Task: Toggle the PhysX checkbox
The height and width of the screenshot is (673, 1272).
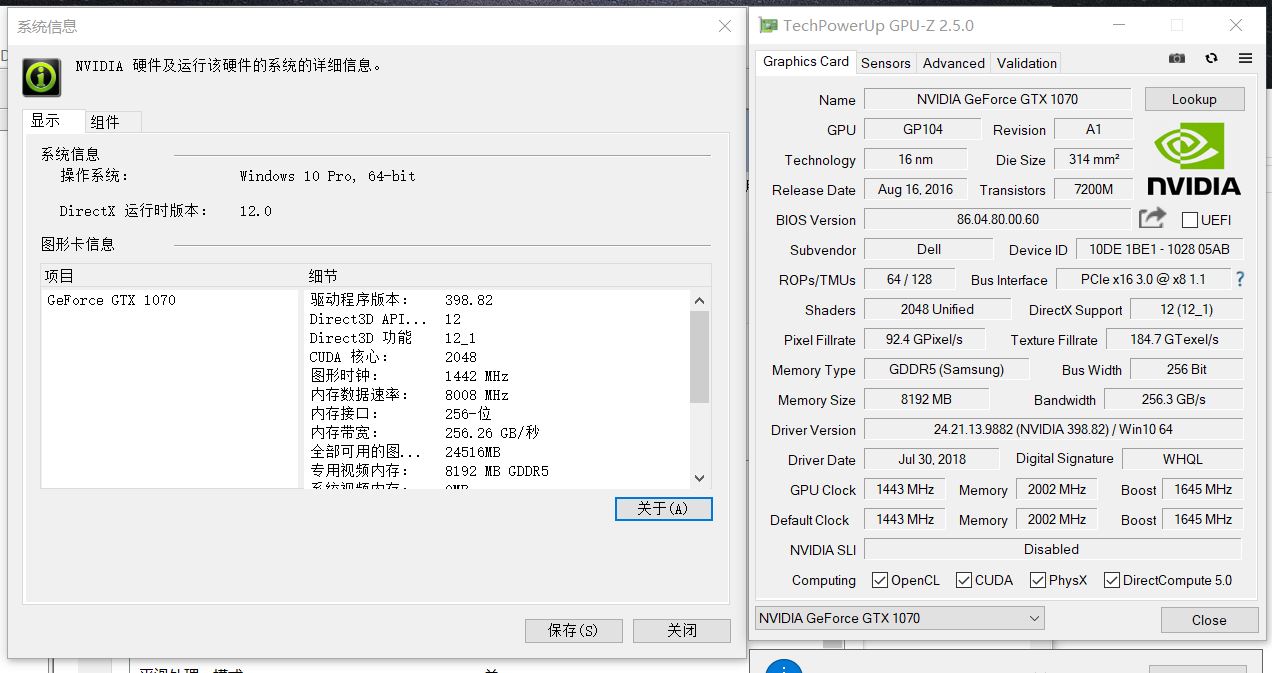Action: coord(1038,580)
